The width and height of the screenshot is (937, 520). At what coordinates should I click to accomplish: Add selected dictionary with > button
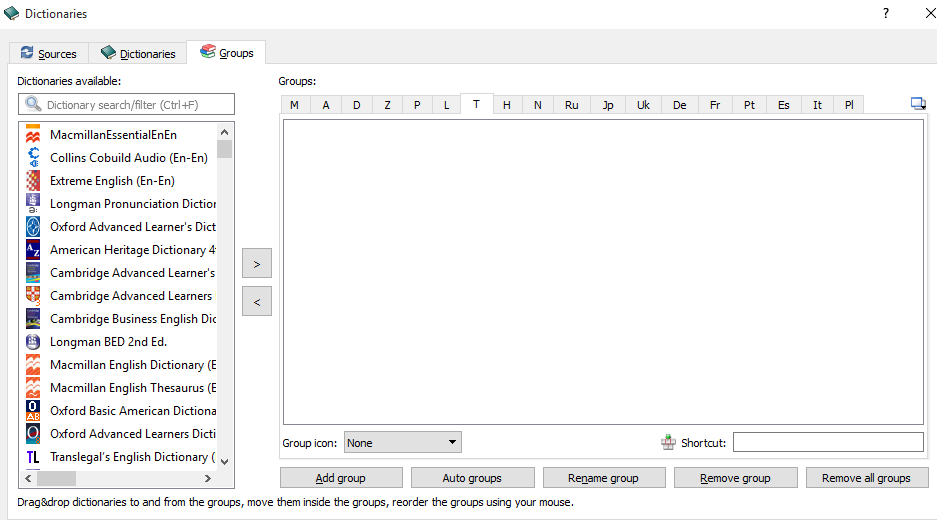257,263
